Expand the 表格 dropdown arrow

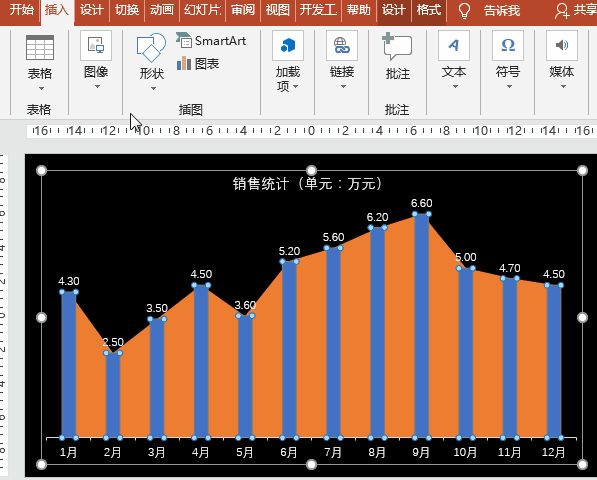pyautogui.click(x=41, y=89)
